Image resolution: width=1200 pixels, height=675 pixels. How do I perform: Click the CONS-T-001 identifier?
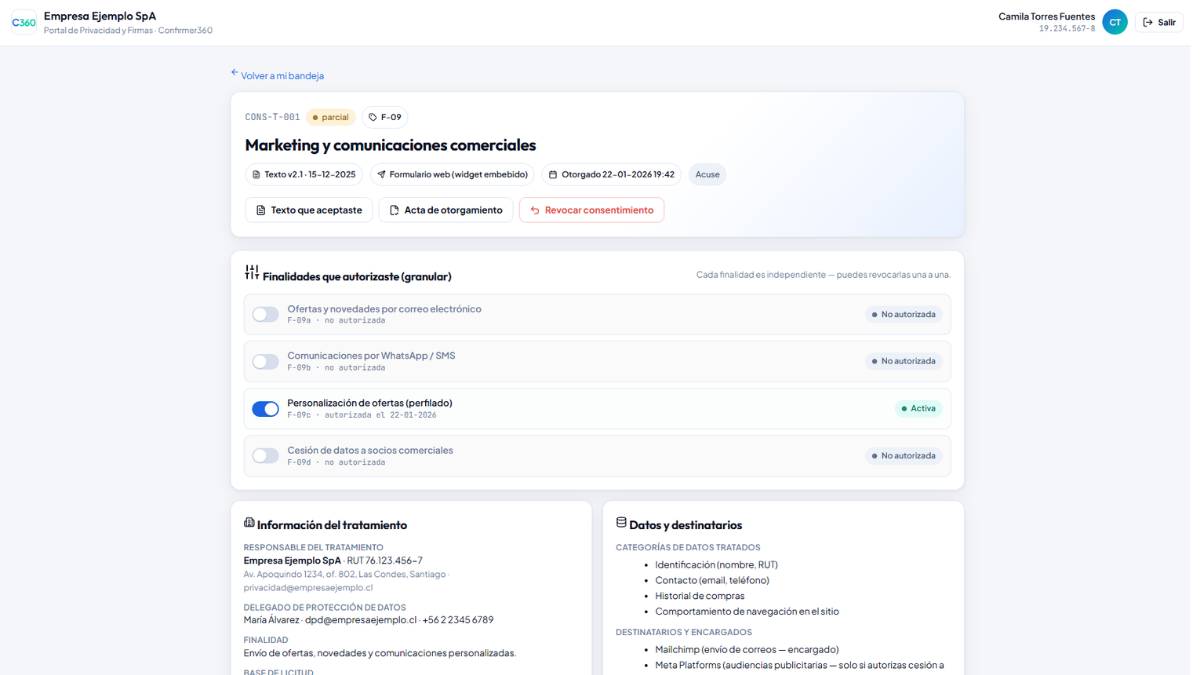coord(272,117)
